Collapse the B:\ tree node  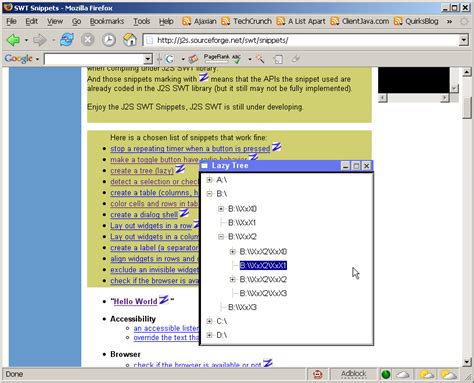209,194
